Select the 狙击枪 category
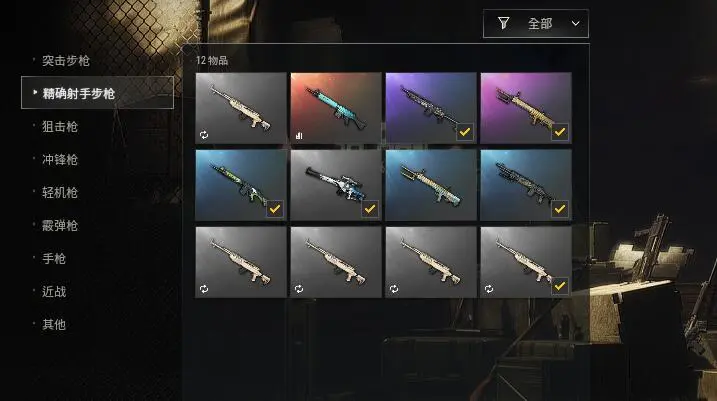Viewport: 717px width, 401px height. click(60, 127)
